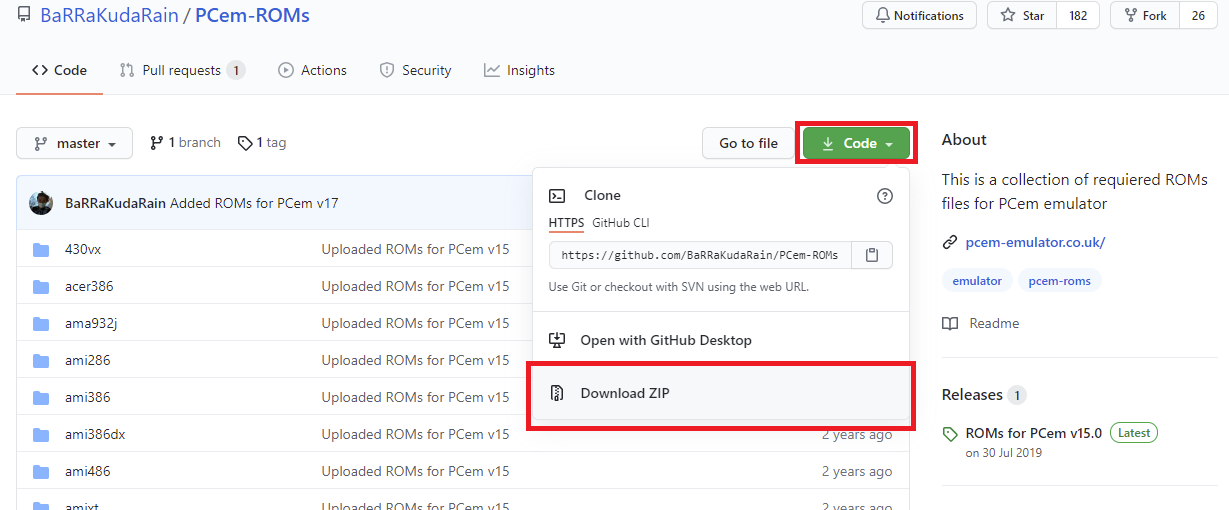Open the acer386 folder
Image resolution: width=1229 pixels, height=510 pixels.
click(89, 286)
